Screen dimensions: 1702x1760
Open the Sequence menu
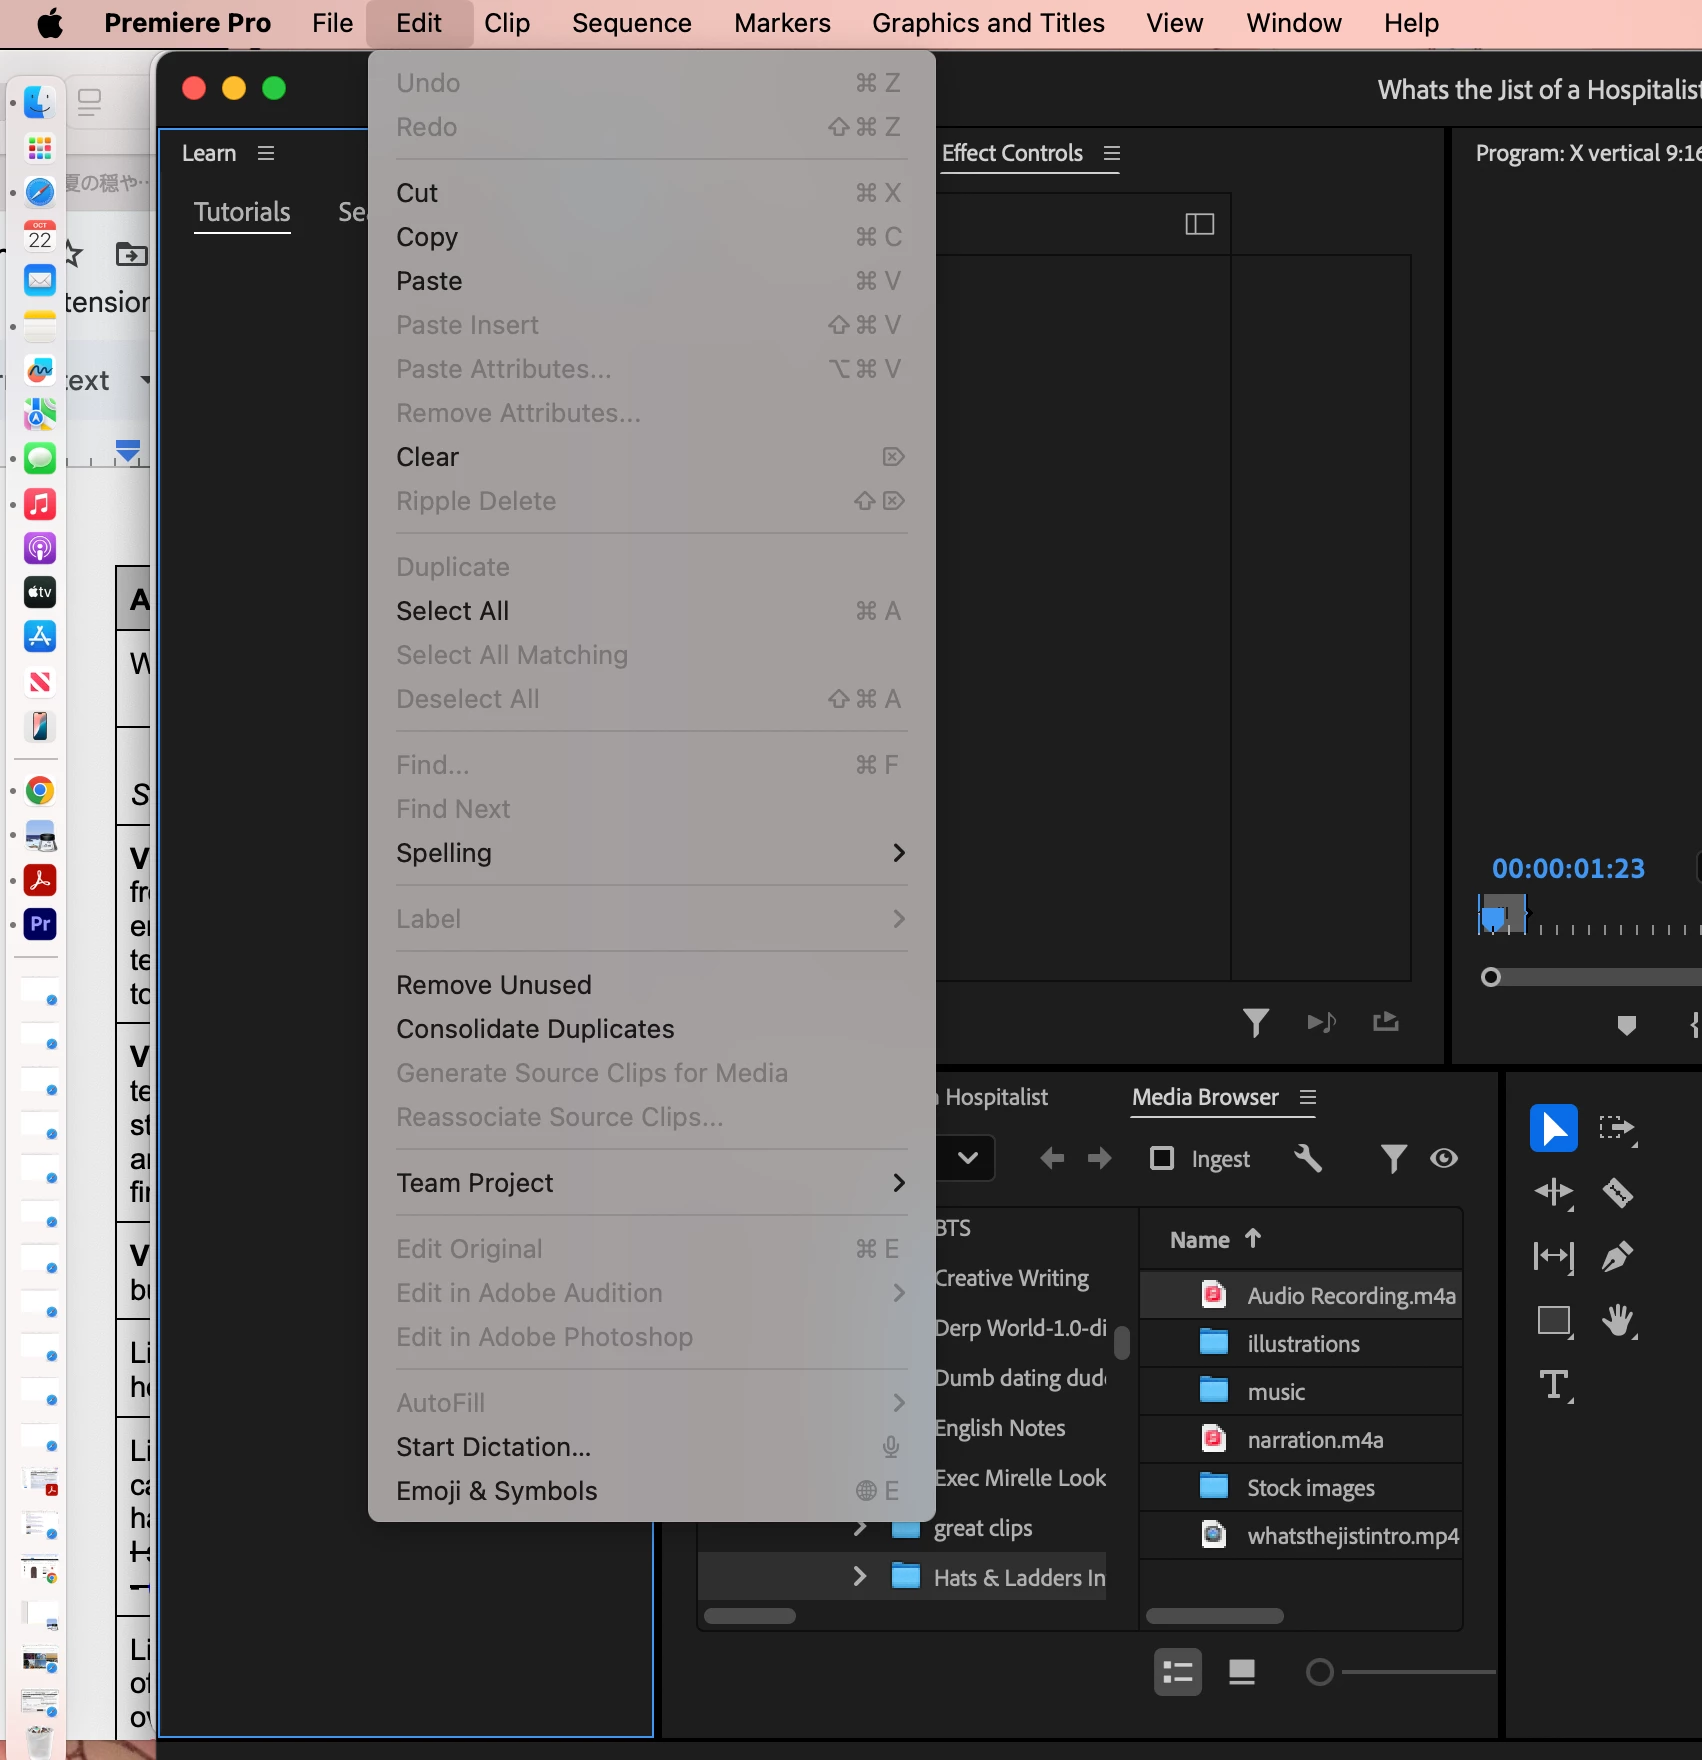click(632, 23)
